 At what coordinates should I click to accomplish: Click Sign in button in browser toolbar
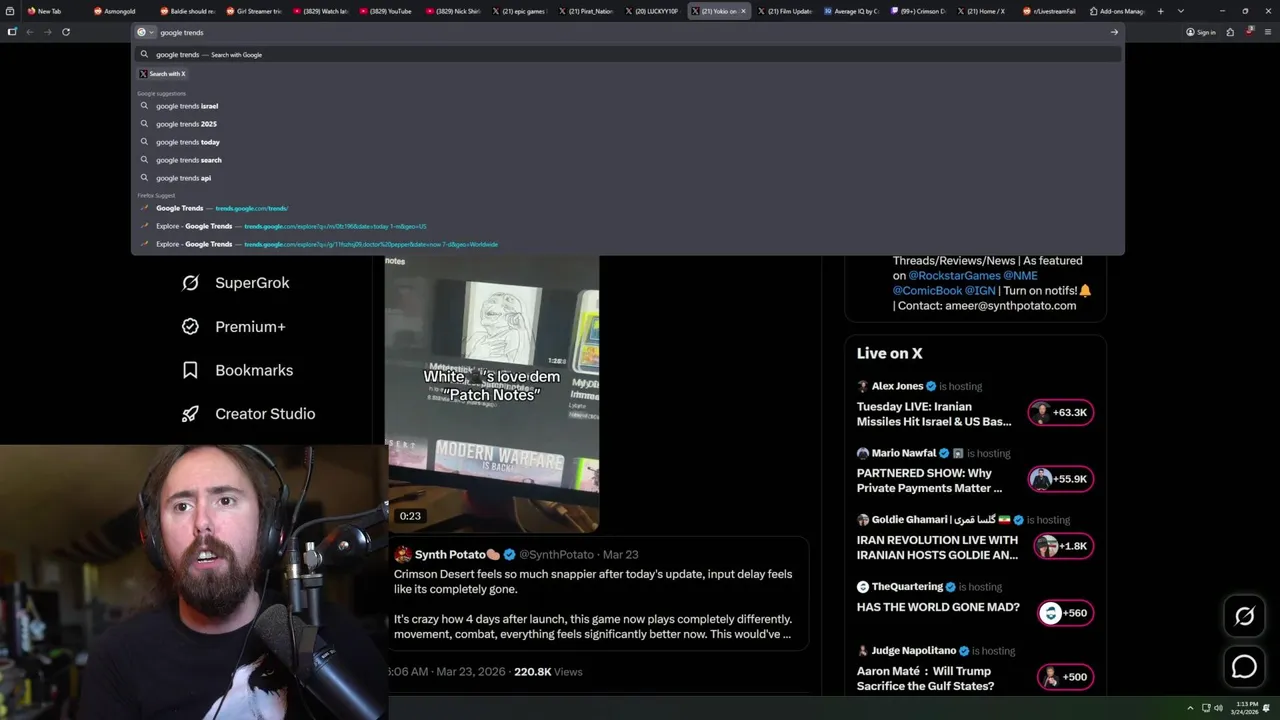pyautogui.click(x=1201, y=32)
